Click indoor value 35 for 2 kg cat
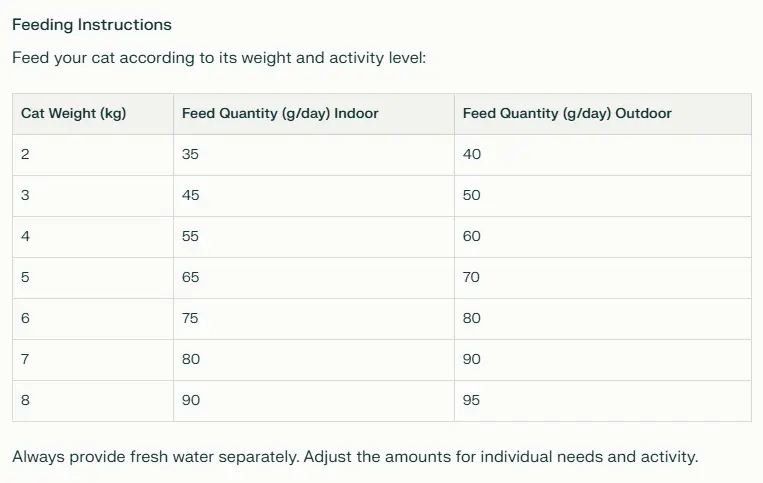This screenshot has height=483, width=763. tap(314, 155)
